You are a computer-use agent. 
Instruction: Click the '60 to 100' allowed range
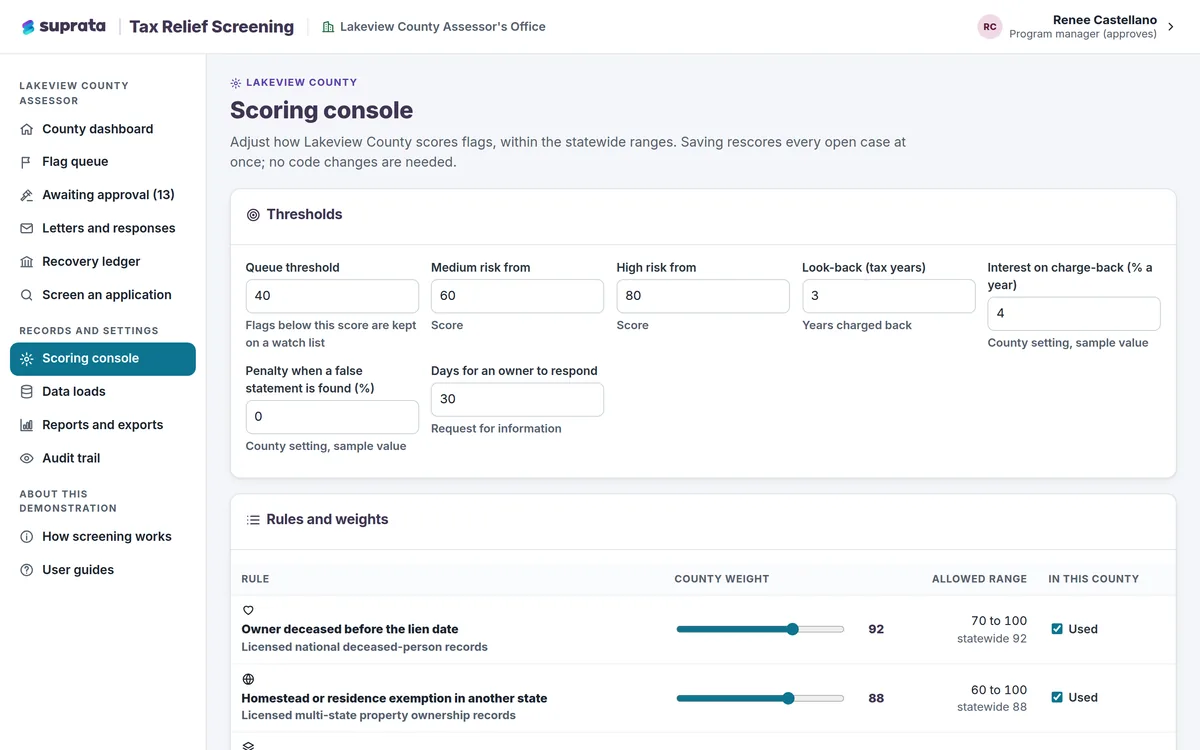999,690
